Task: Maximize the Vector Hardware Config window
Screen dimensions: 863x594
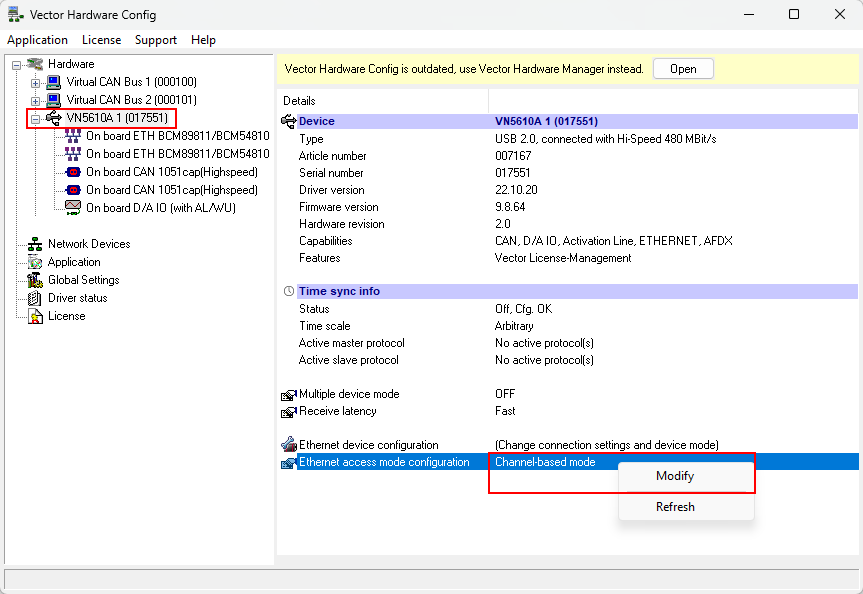Action: pos(794,14)
